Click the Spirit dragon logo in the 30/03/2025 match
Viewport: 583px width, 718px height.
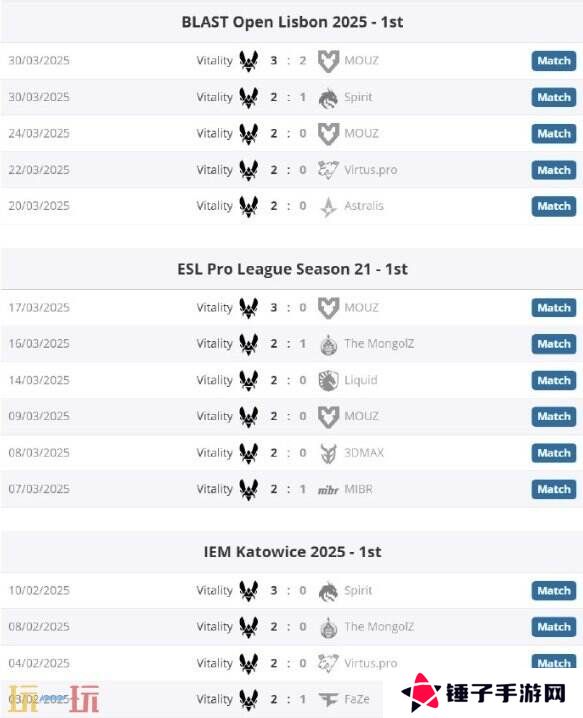click(328, 98)
